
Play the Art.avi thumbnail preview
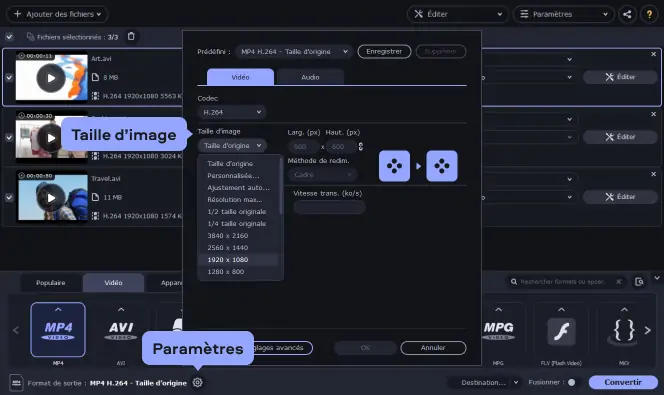[x=51, y=78]
